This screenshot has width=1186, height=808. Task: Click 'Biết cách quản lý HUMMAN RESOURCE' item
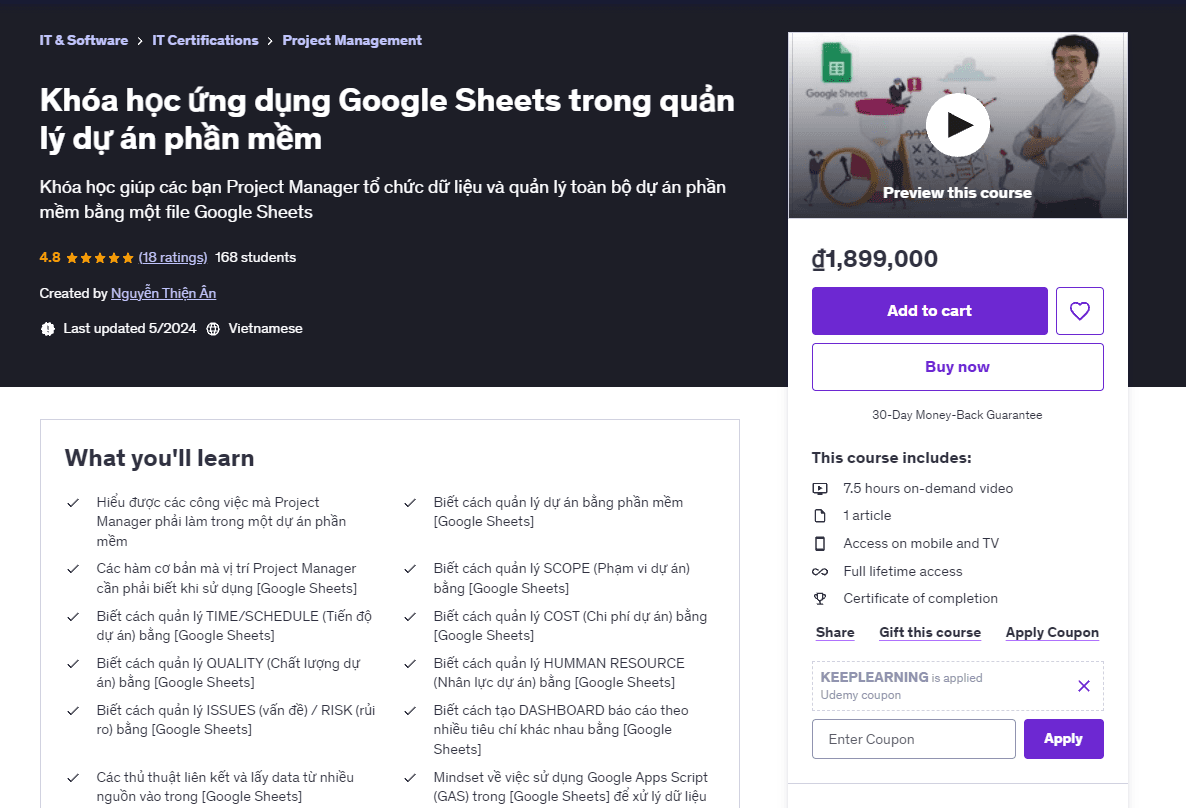pos(559,673)
